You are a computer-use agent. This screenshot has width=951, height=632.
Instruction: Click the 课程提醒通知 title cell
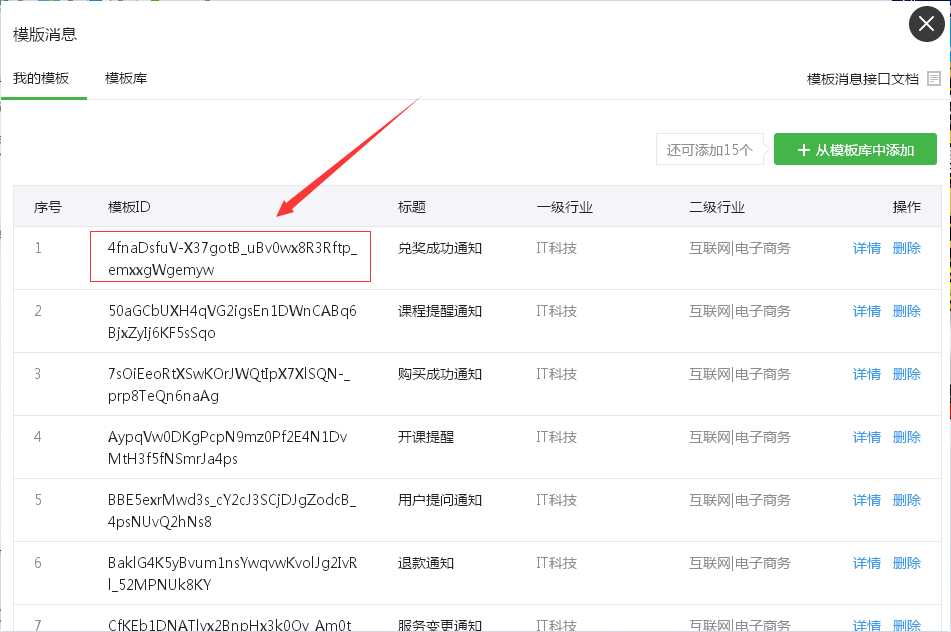click(440, 311)
